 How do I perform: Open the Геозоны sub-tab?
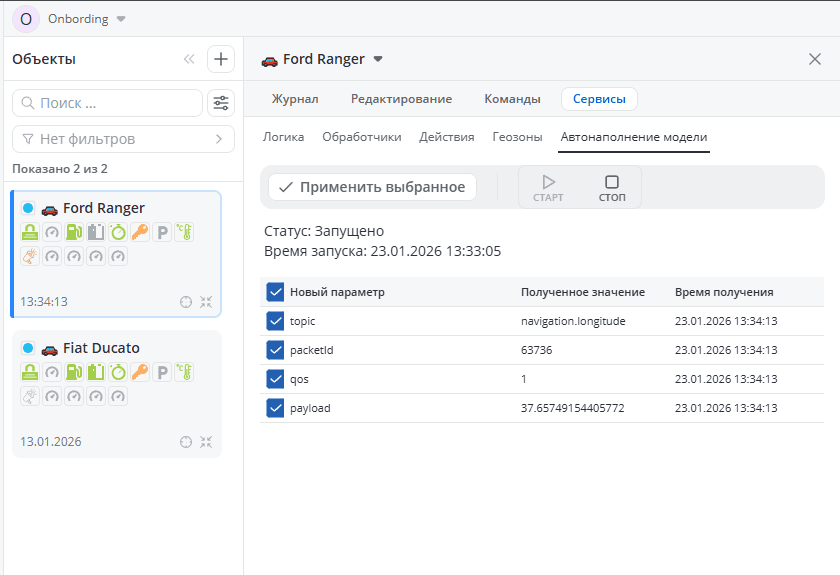coord(518,137)
